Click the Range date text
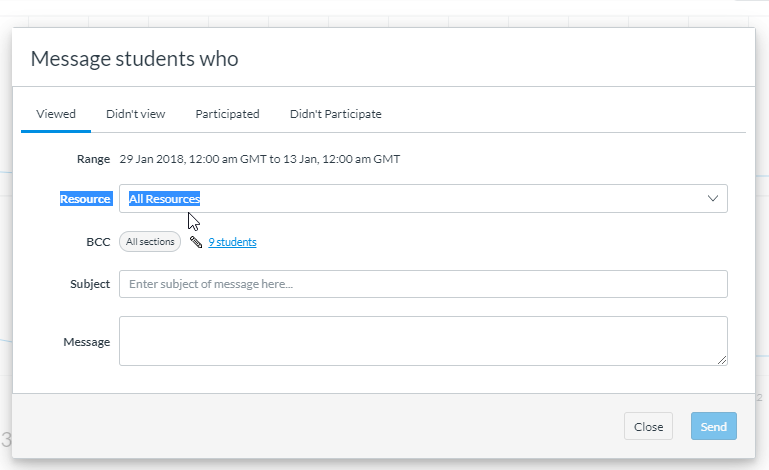This screenshot has width=769, height=470. tap(259, 159)
